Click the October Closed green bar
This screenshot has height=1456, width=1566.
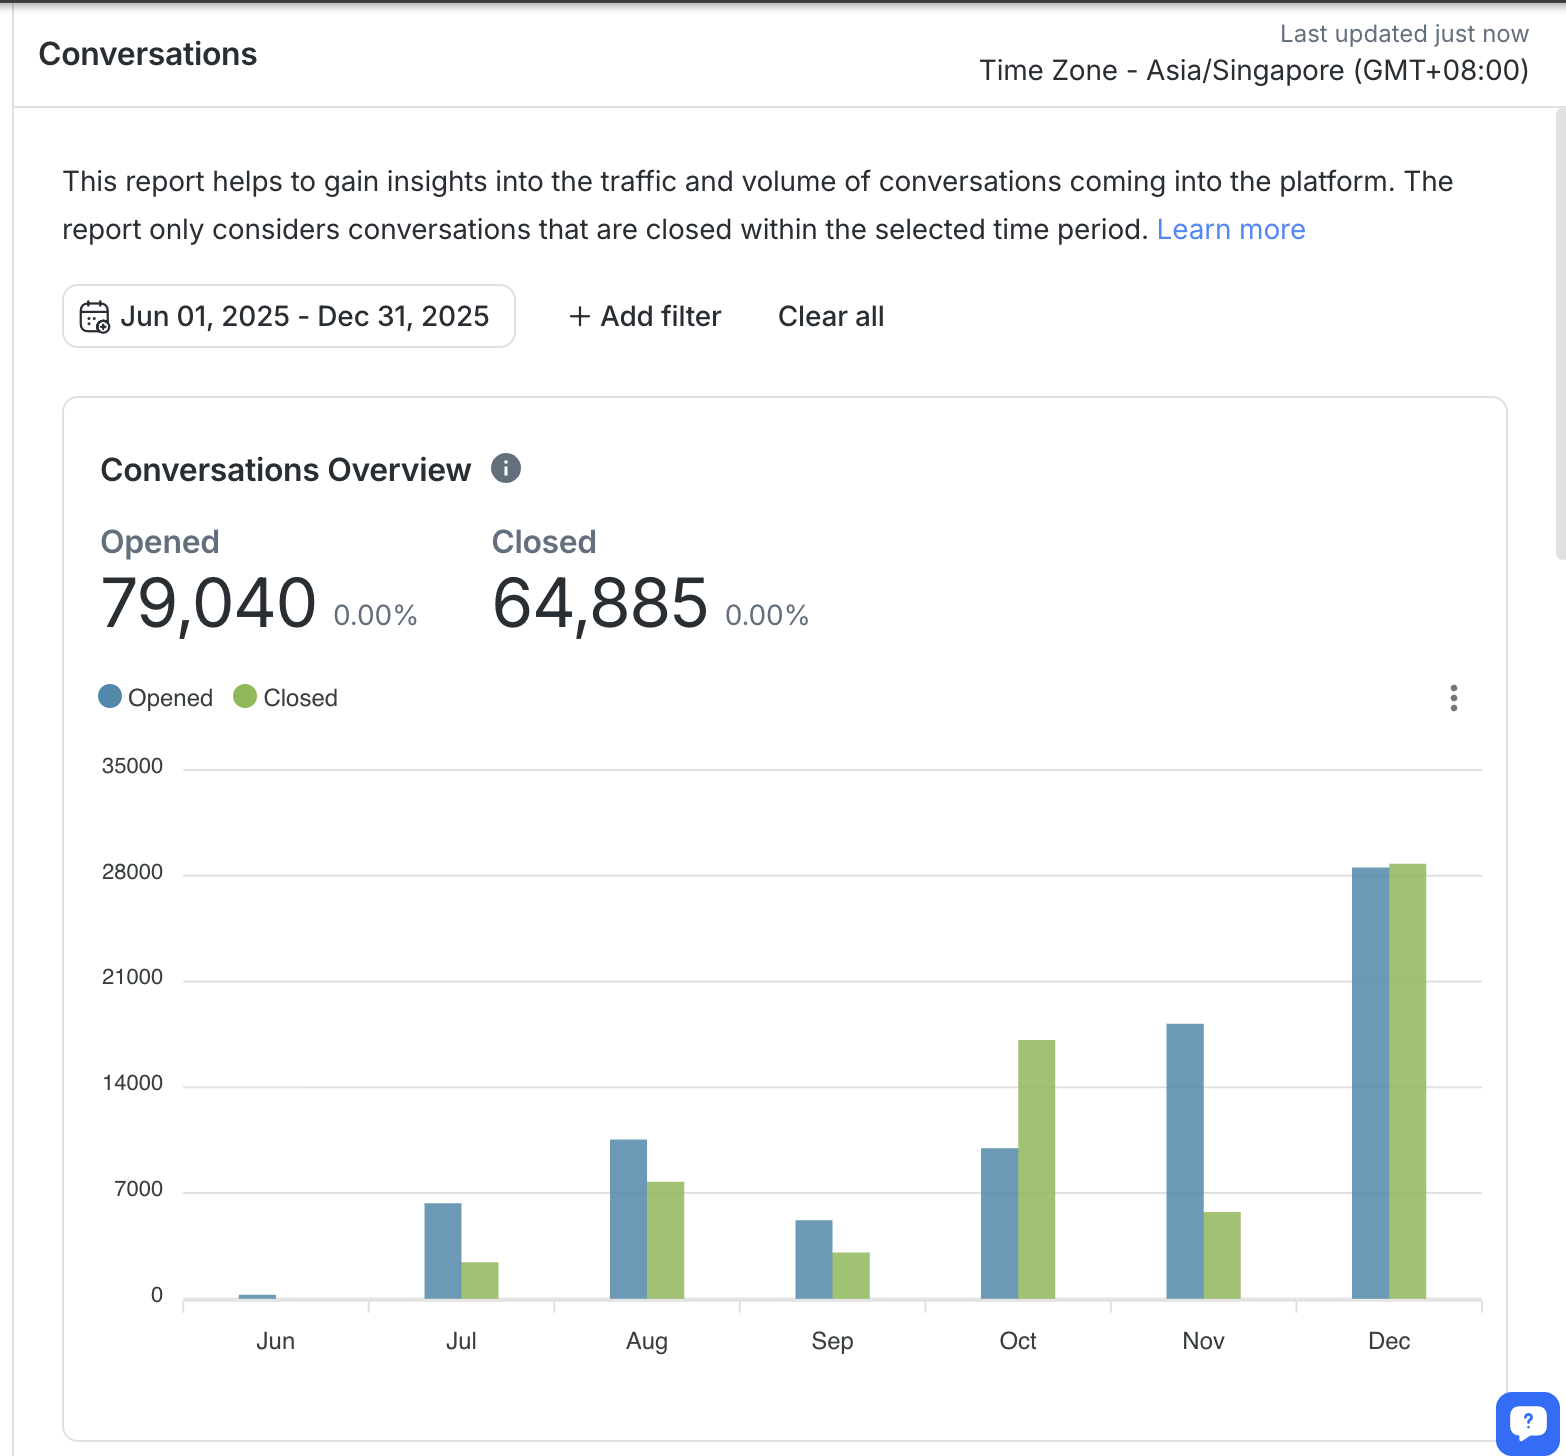pyautogui.click(x=1036, y=1169)
